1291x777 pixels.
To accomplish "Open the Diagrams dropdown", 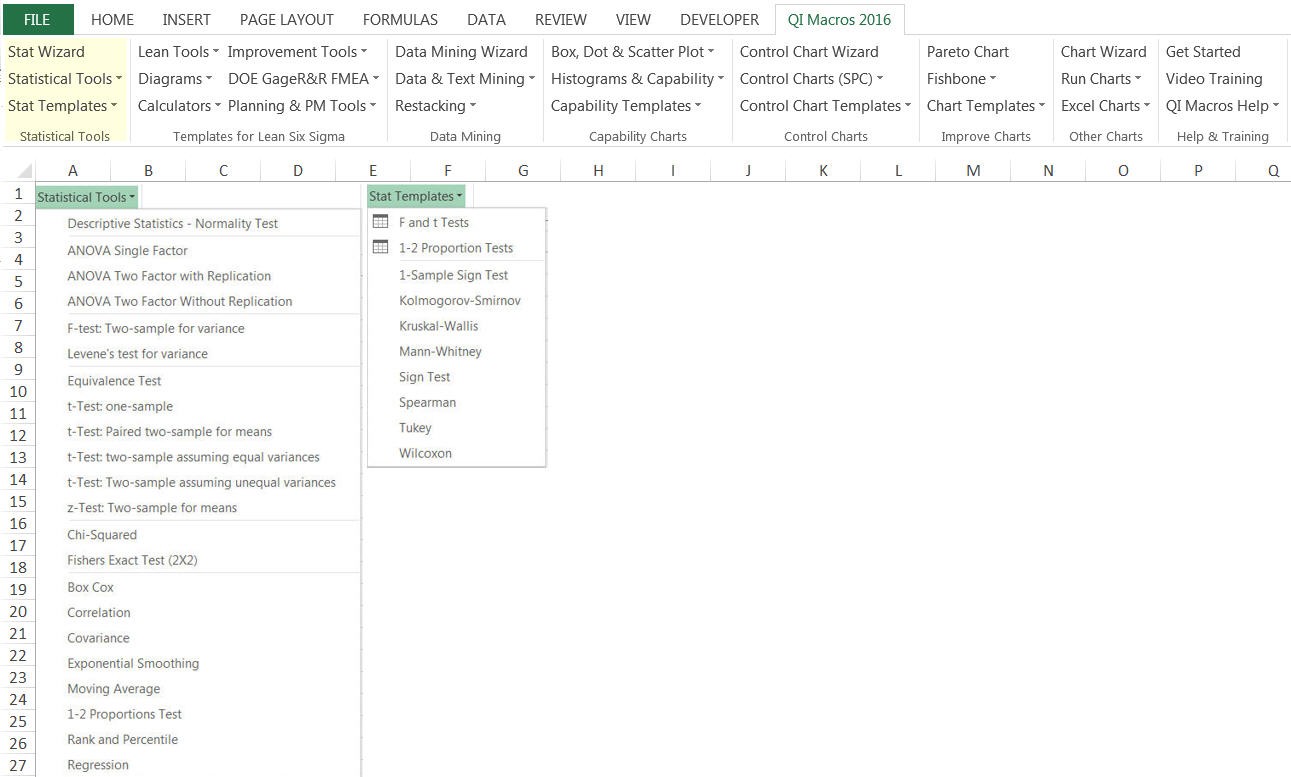I will (x=175, y=78).
